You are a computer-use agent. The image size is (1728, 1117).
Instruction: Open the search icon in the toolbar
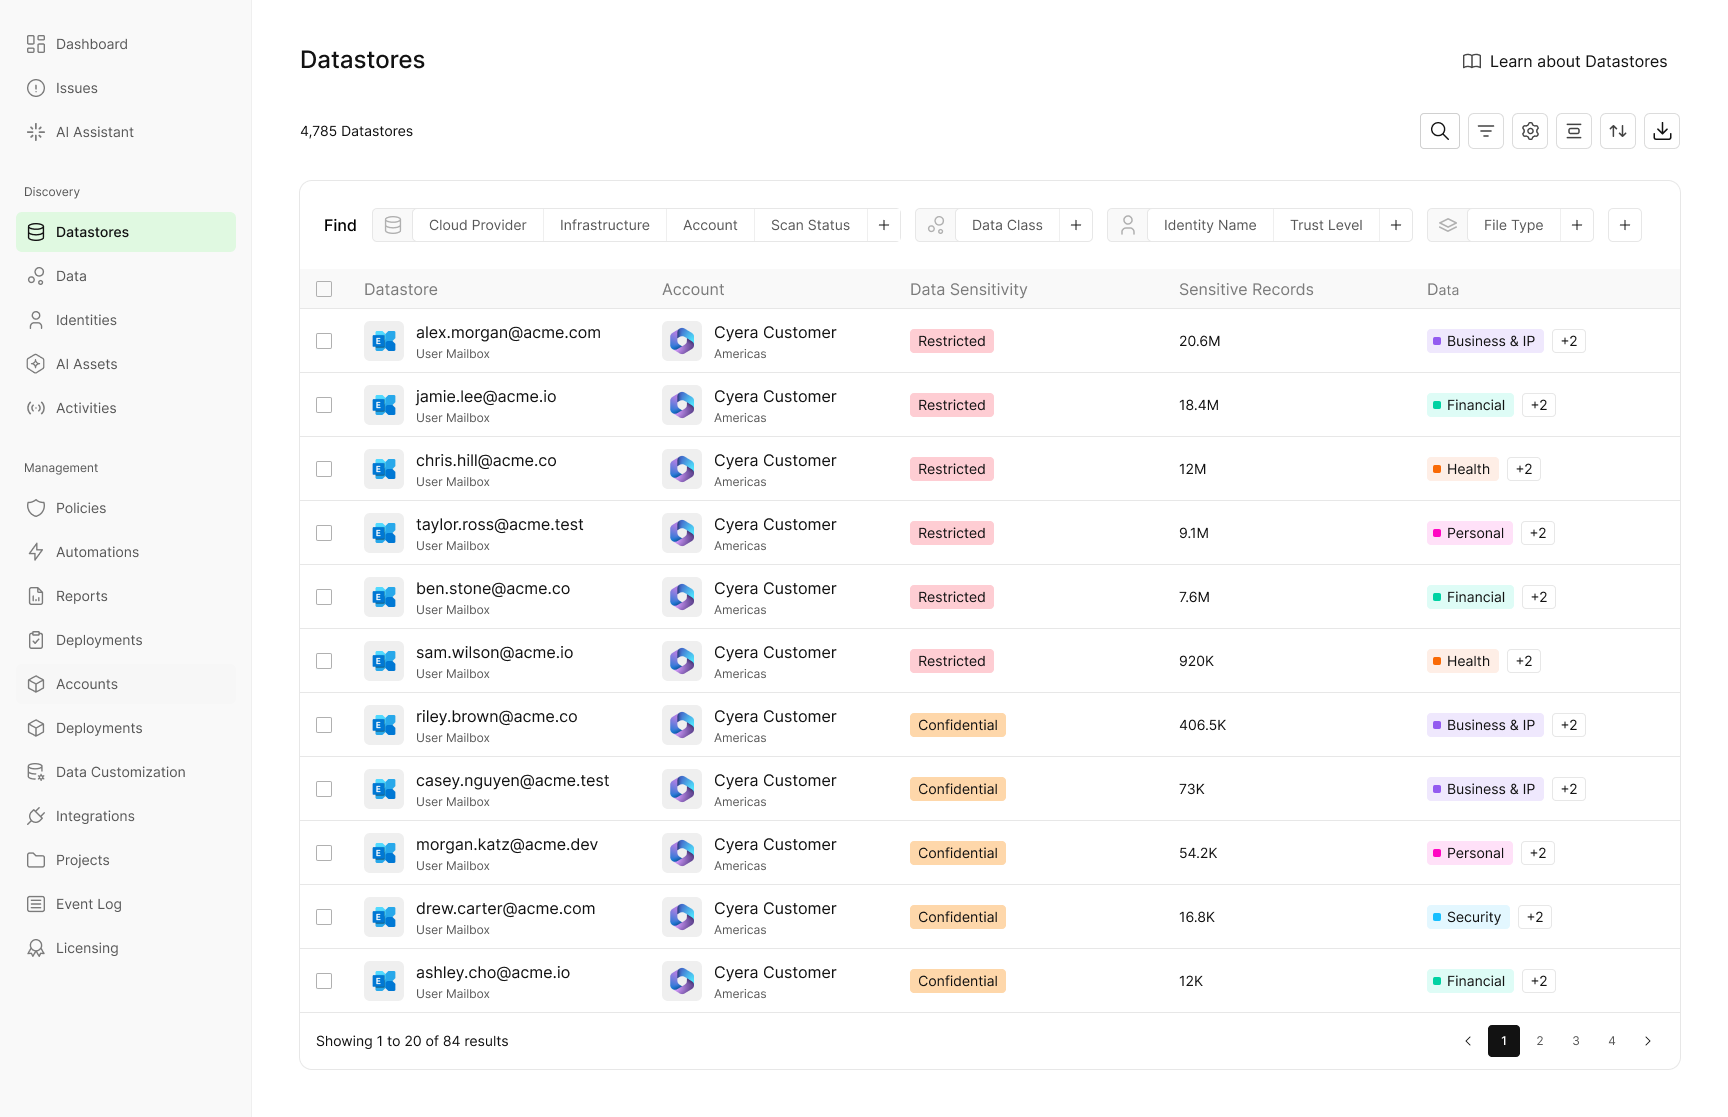pyautogui.click(x=1440, y=131)
